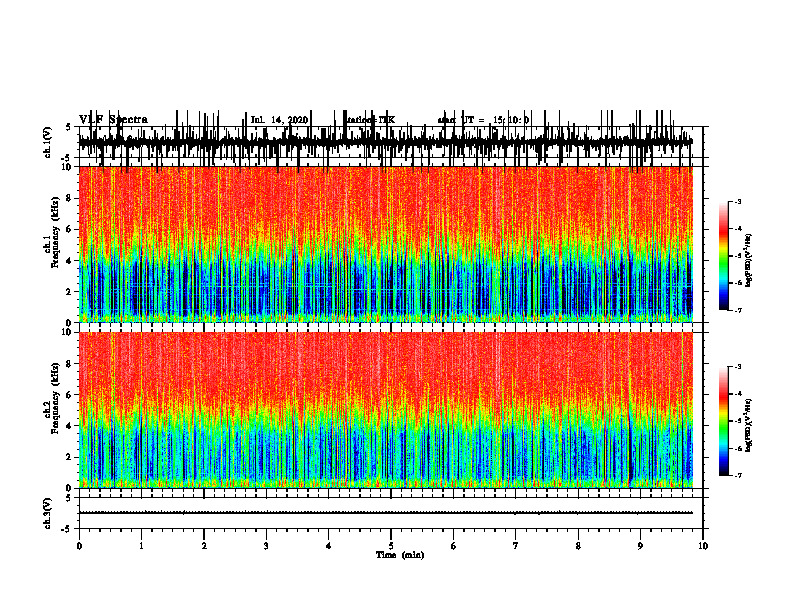The width and height of the screenshot is (792, 612).
Task: Click time axis tick label '5'
Action: coord(391,546)
